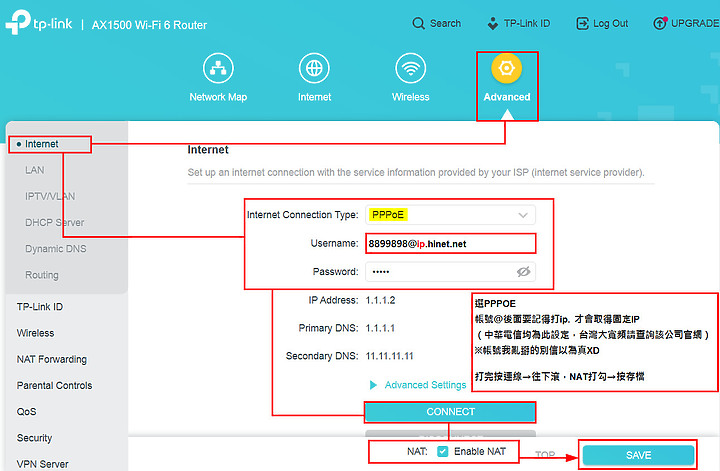Open NAT Forwarding sidebar section
Screen dimensions: 720x471
coord(52,359)
